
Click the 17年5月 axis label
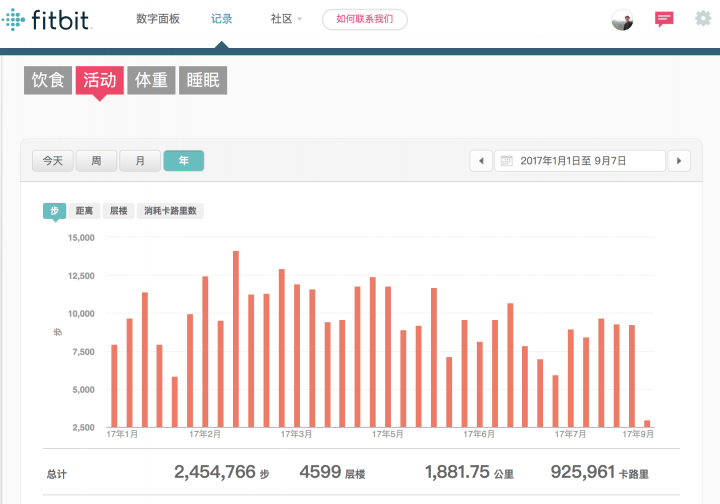pyautogui.click(x=388, y=434)
